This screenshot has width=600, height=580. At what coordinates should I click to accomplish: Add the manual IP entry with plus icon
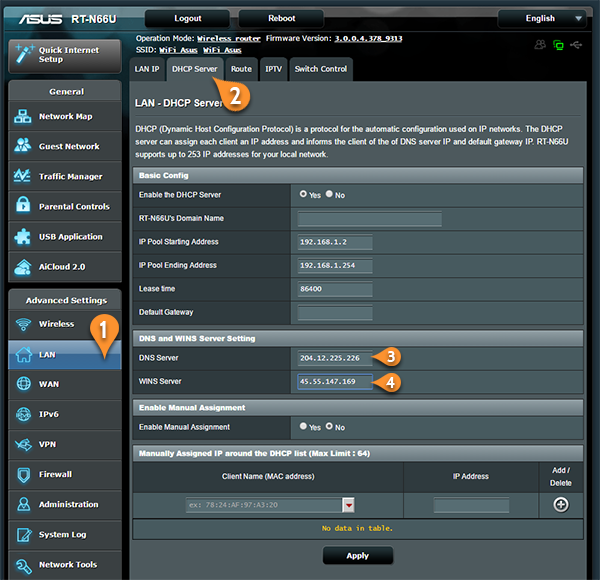coord(561,505)
